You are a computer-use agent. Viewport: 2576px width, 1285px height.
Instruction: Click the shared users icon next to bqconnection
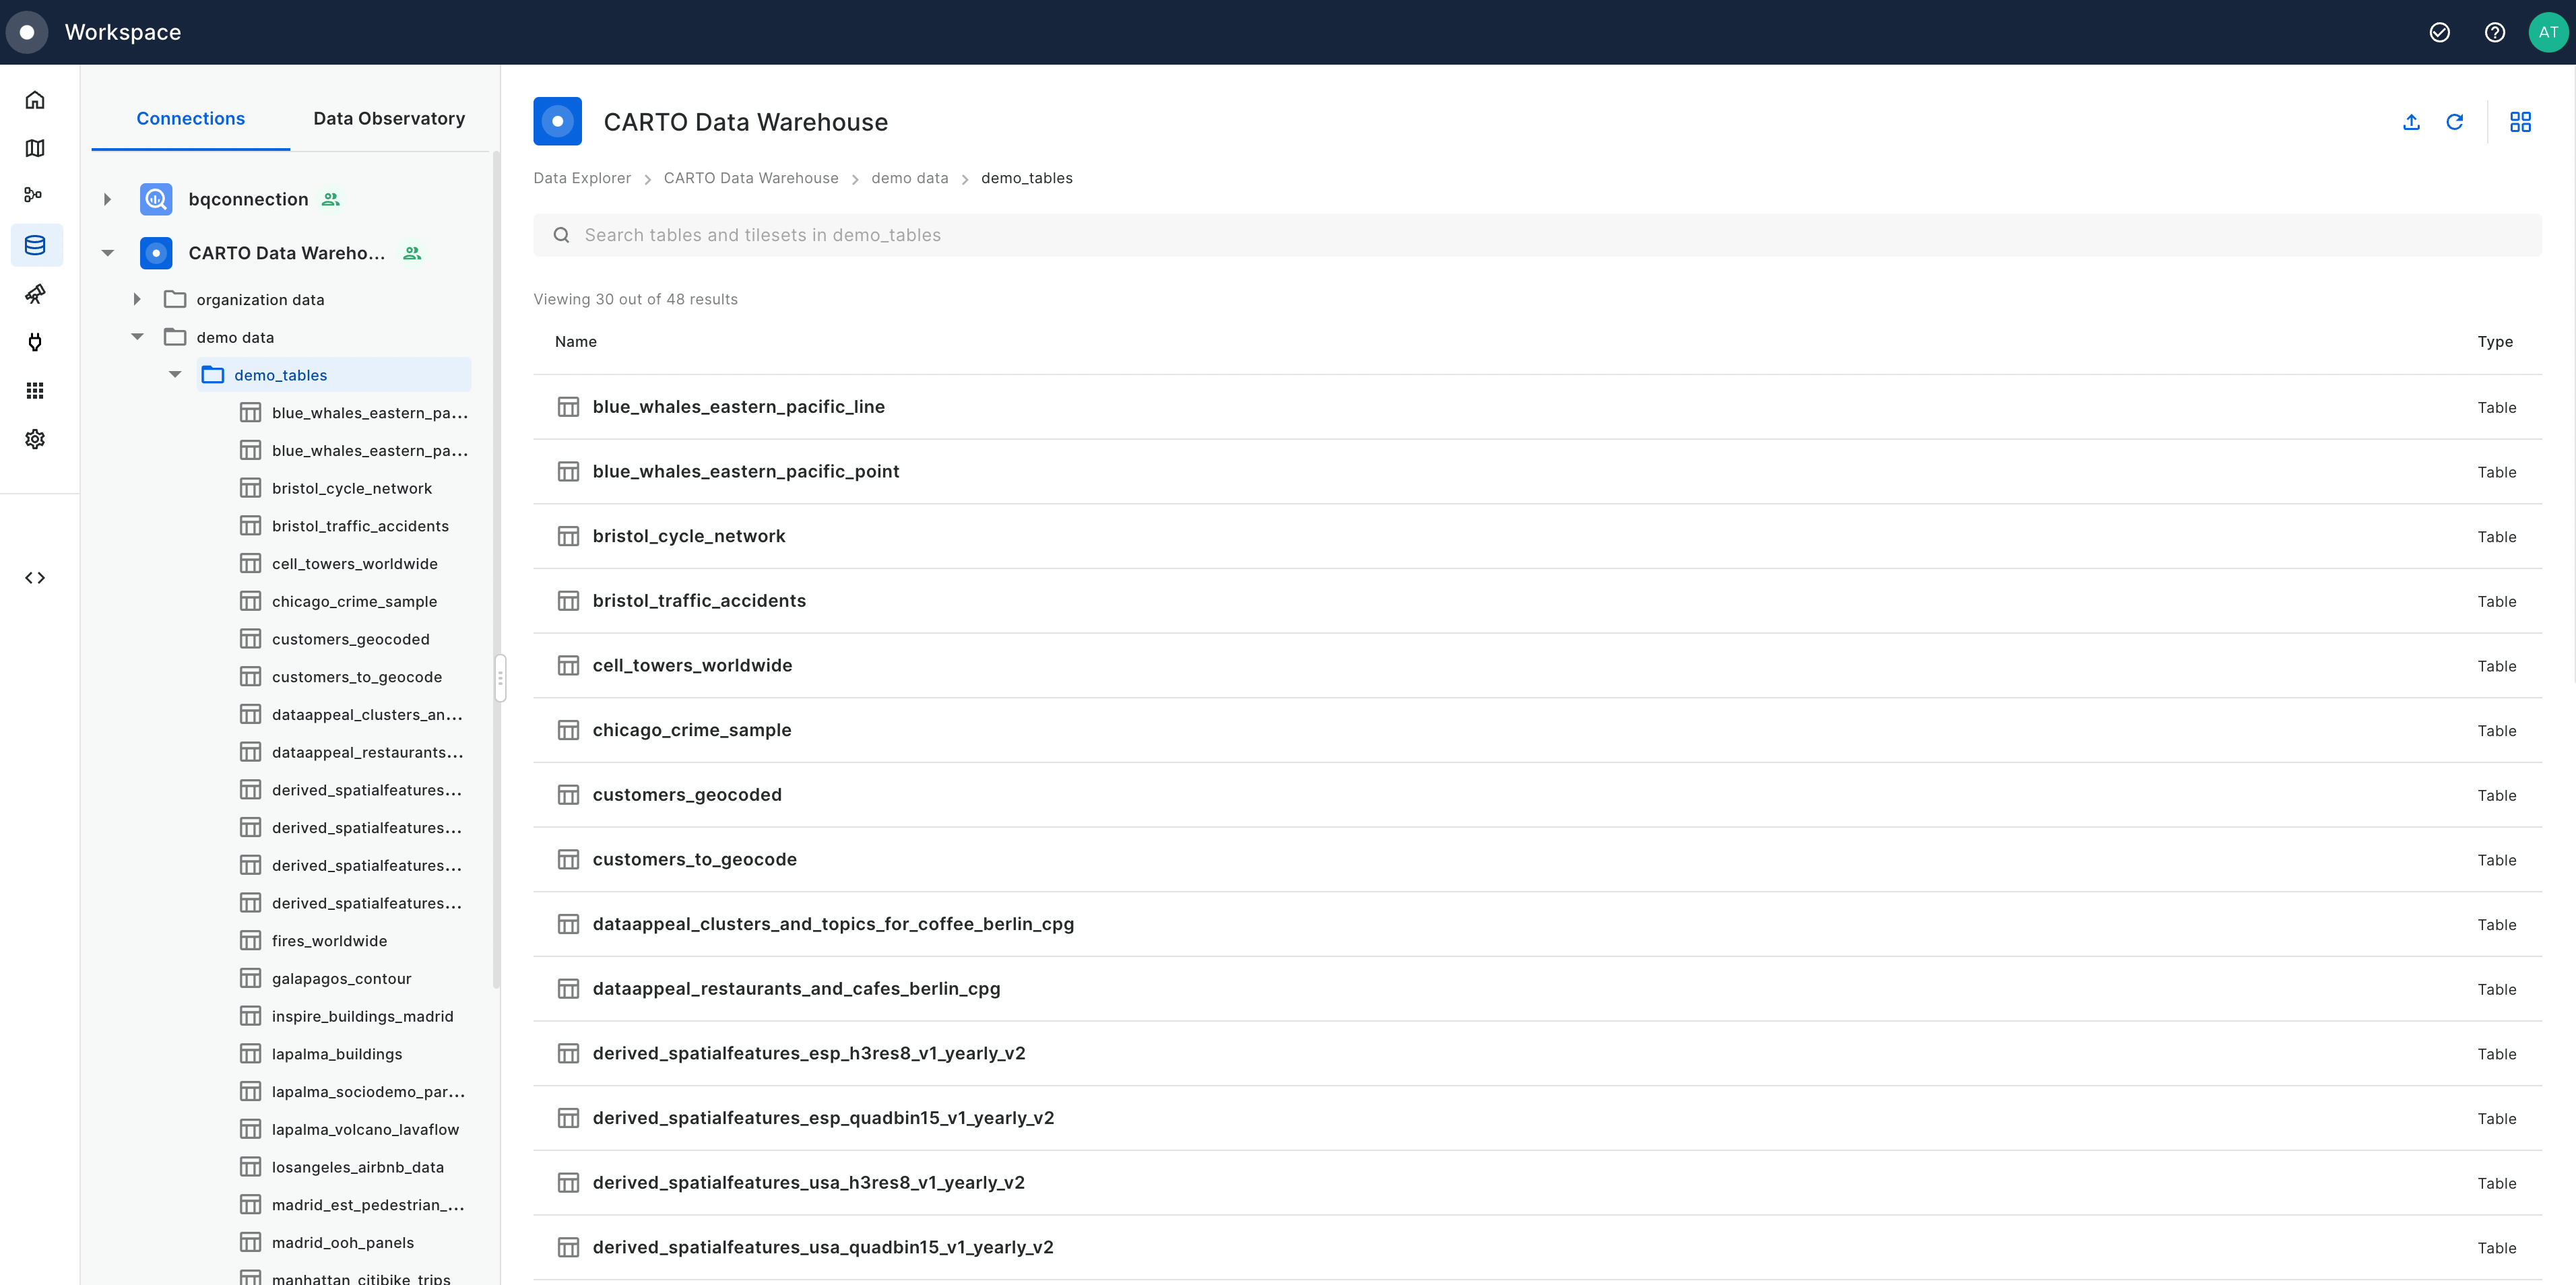[331, 199]
